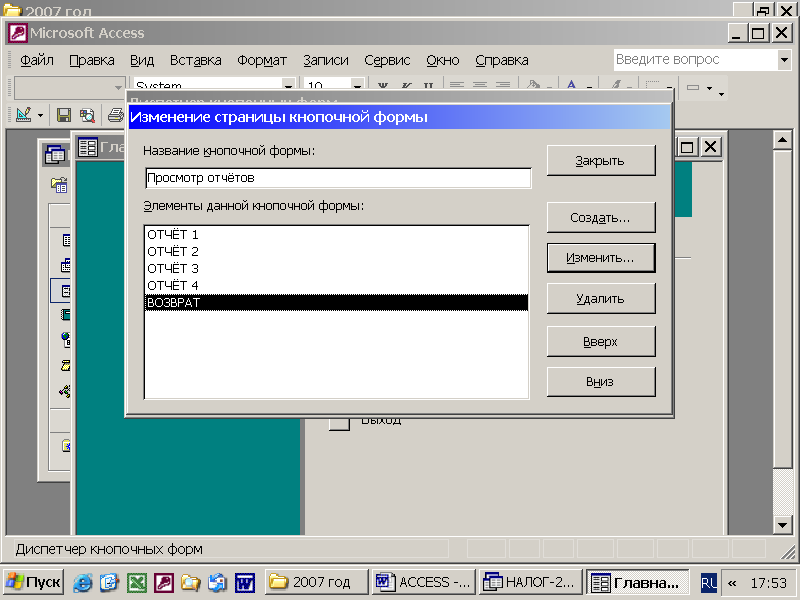This screenshot has width=800, height=600.
Task: Click the Вверх button
Action: click(601, 341)
